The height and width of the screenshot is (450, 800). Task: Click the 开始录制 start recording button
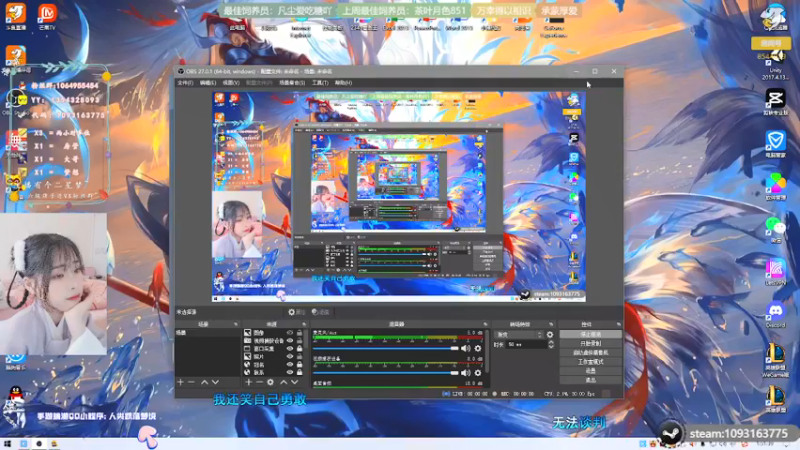click(x=590, y=343)
